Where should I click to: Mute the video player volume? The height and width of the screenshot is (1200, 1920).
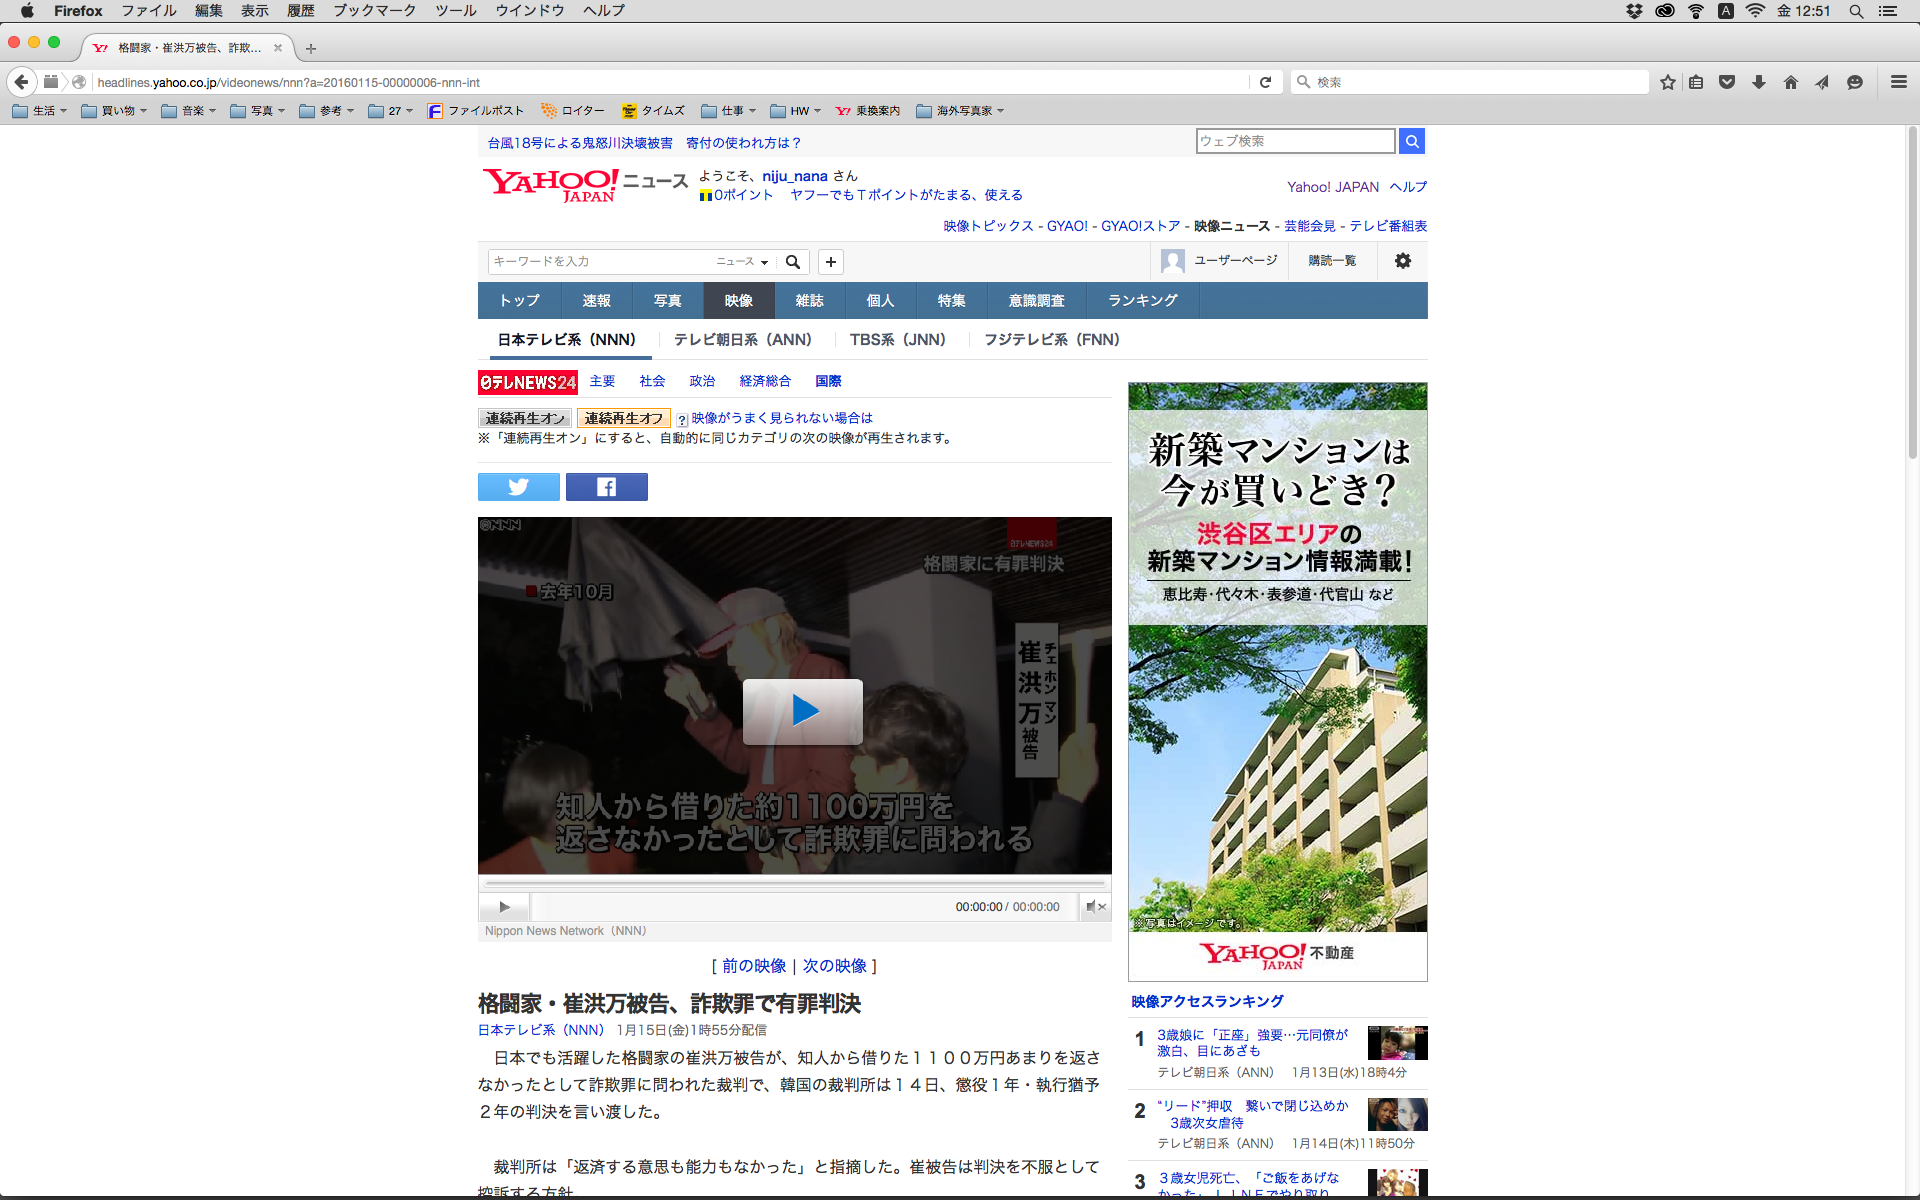[x=1094, y=907]
